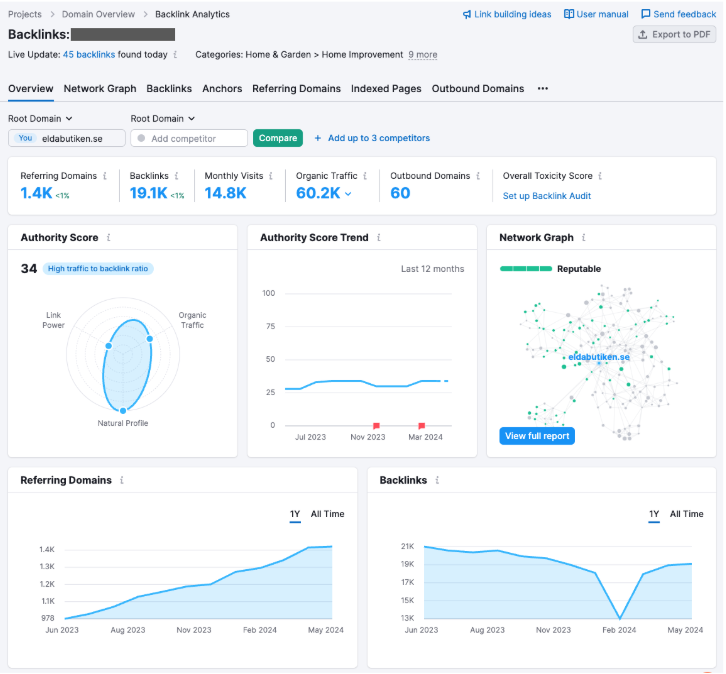Open the more tabs ellipsis menu
Screen dimensions: 726x674
pos(543,89)
